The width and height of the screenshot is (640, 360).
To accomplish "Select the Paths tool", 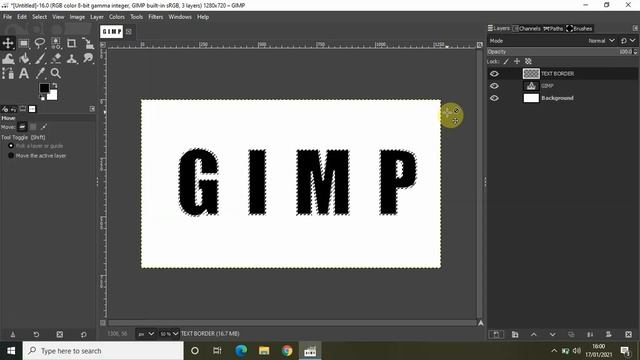I will 8,73.
